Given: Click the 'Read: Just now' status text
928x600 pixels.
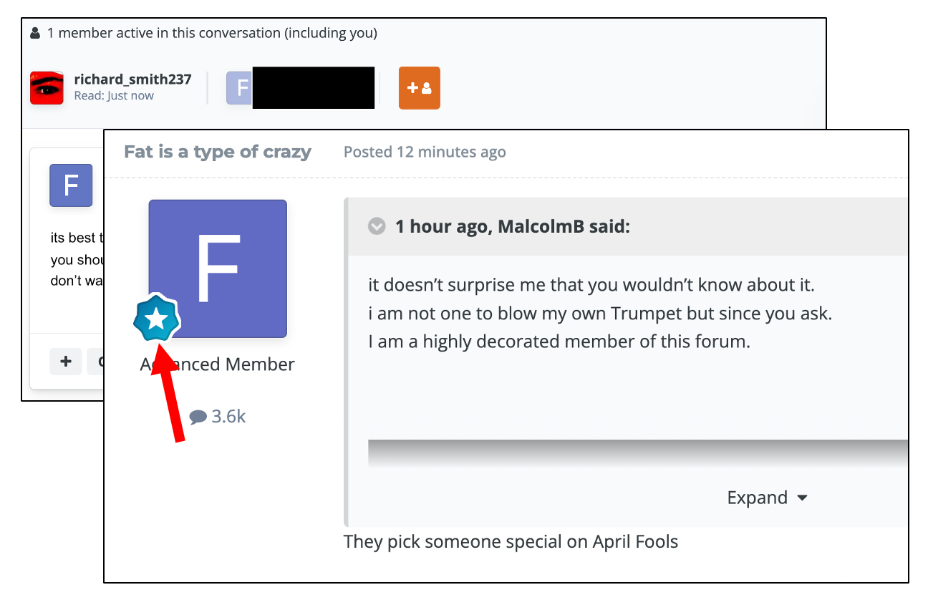Looking at the screenshot, I should coord(114,96).
